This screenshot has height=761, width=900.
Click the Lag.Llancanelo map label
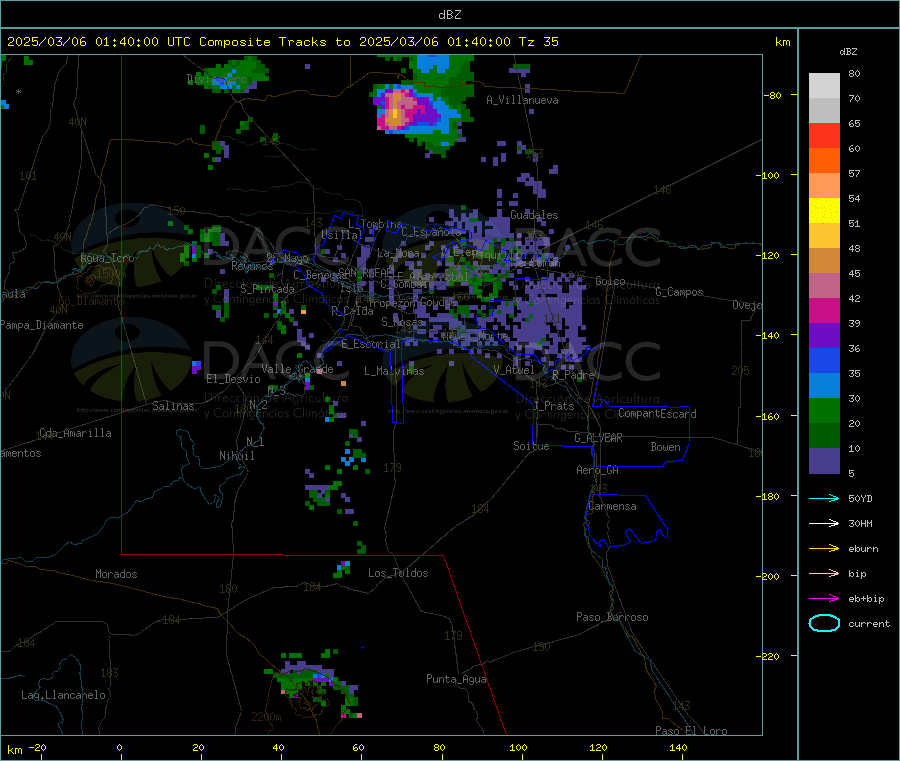[x=63, y=695]
